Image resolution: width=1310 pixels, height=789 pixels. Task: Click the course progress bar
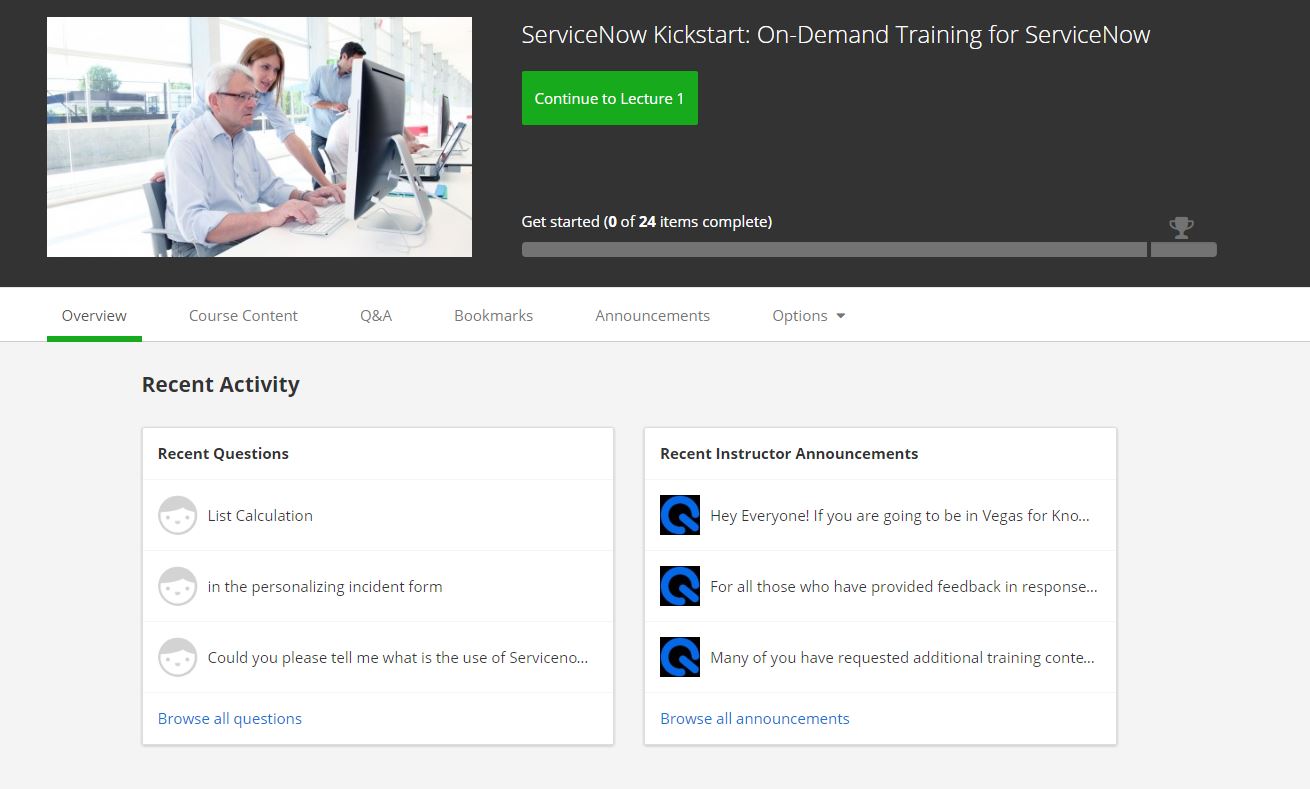tap(869, 249)
